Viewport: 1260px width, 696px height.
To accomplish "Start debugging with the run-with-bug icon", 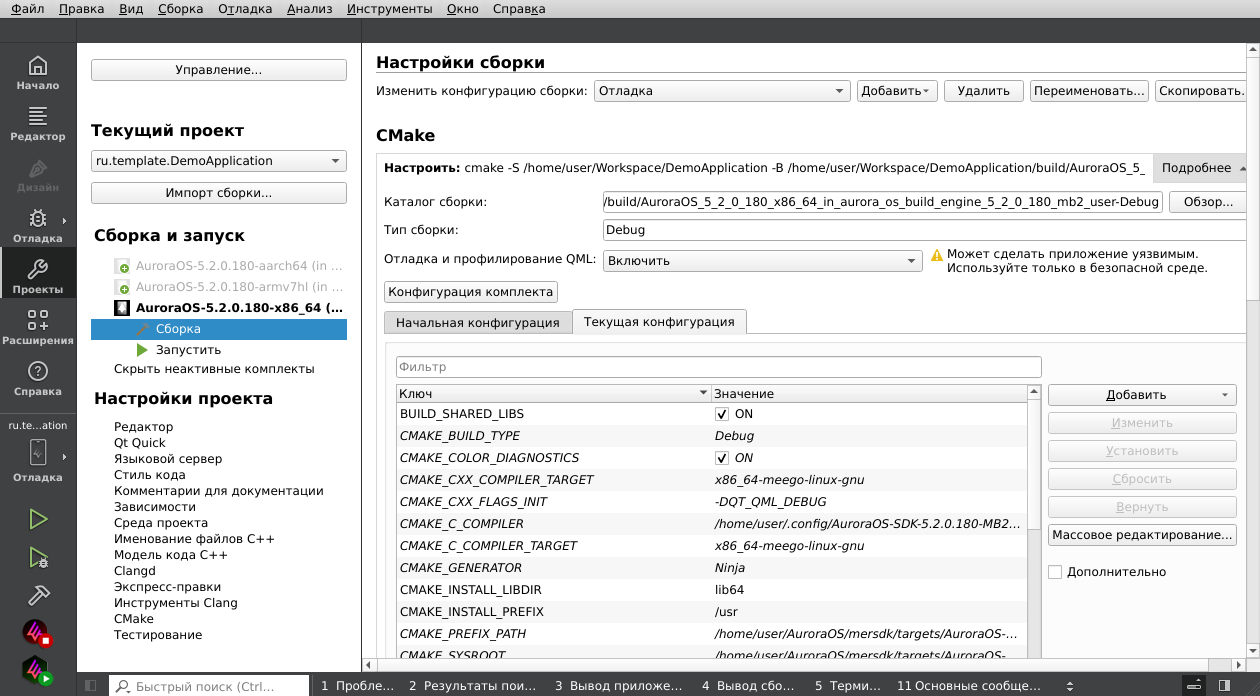I will (x=38, y=558).
